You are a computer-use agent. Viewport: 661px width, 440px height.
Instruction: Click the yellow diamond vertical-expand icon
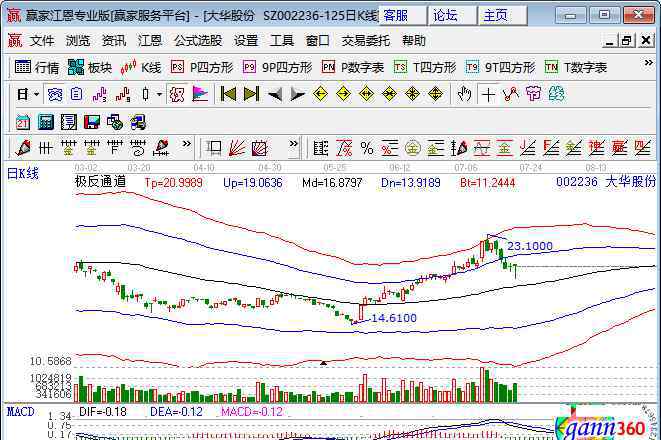point(435,94)
